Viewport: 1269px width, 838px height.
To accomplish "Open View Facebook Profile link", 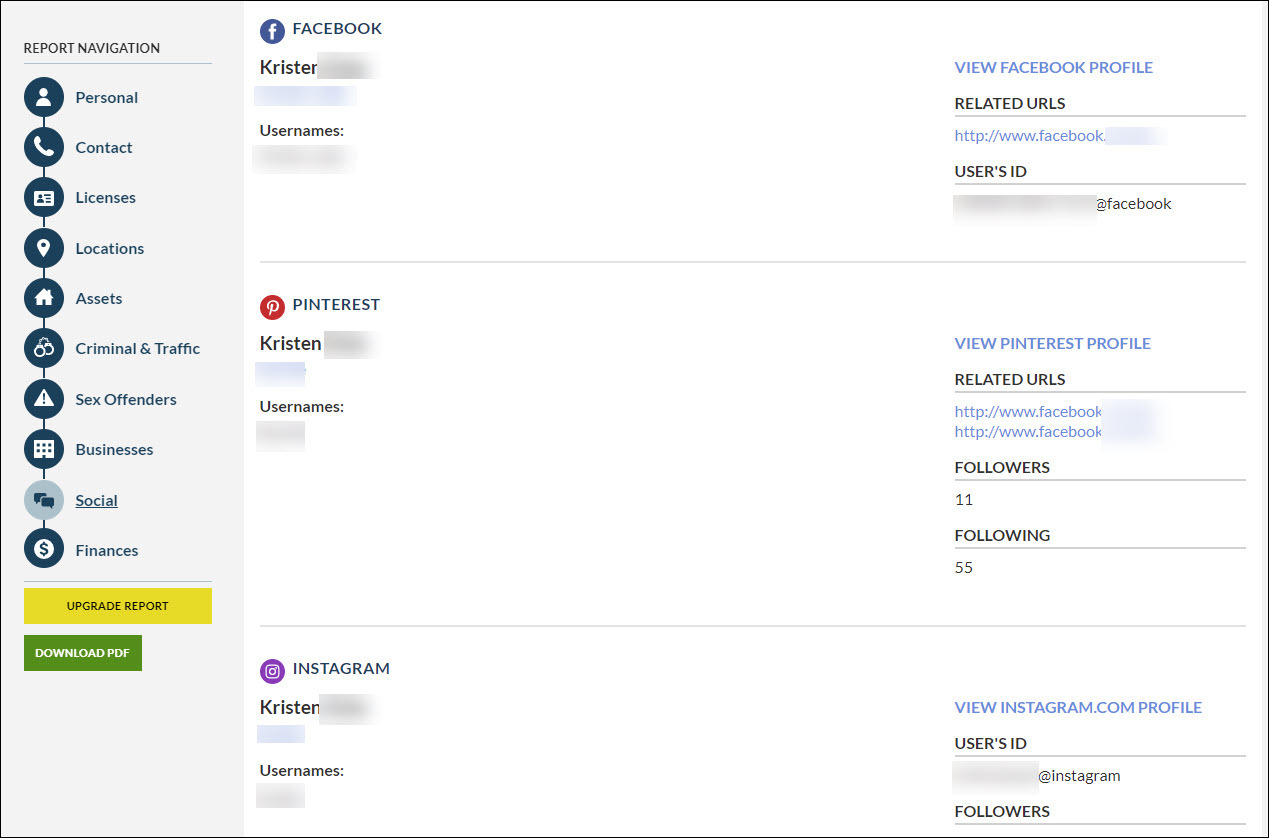I will click(x=1054, y=67).
